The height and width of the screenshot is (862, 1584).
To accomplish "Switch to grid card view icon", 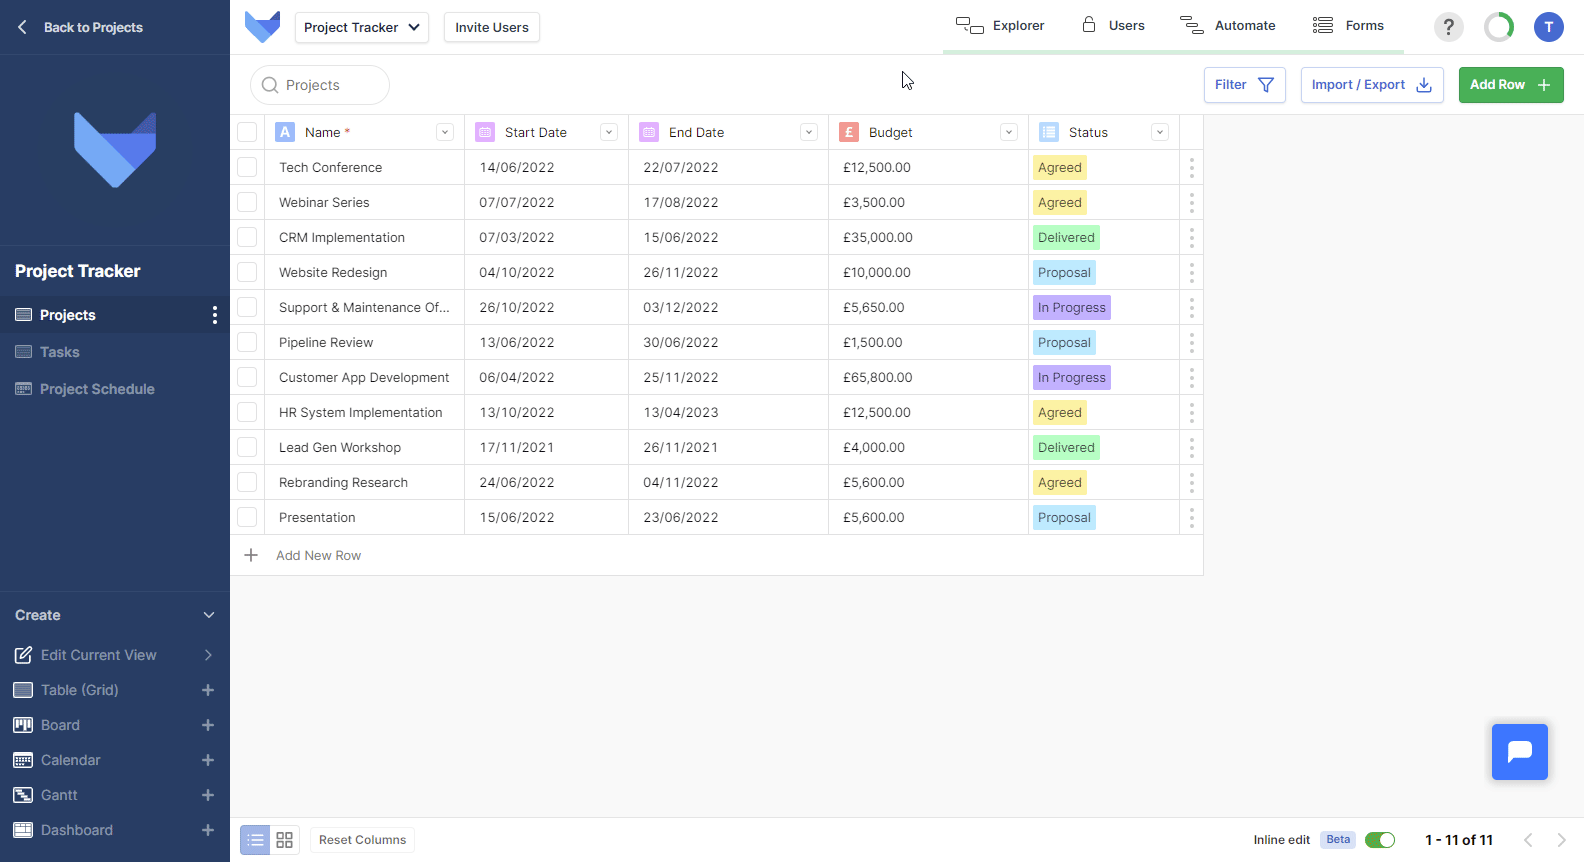I will tap(285, 840).
